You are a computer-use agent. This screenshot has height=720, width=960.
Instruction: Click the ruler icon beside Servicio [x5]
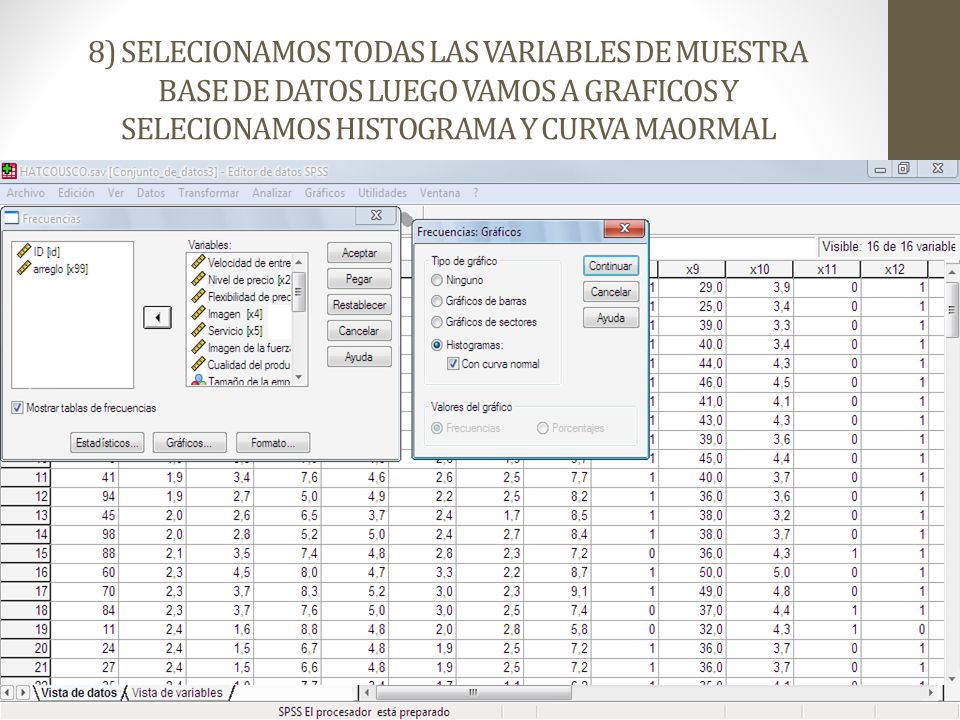pos(198,331)
